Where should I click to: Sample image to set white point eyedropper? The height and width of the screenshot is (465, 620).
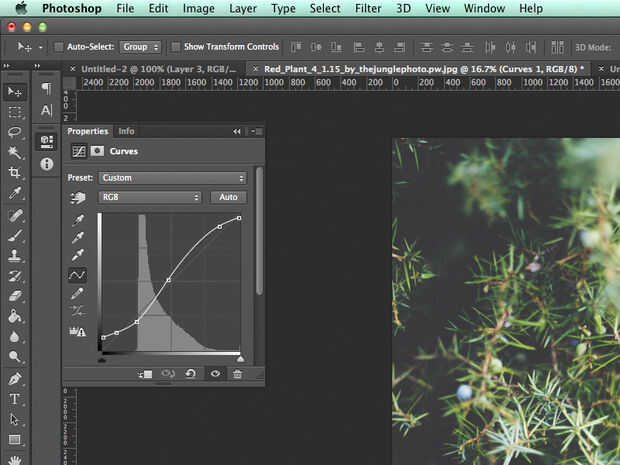pos(78,255)
